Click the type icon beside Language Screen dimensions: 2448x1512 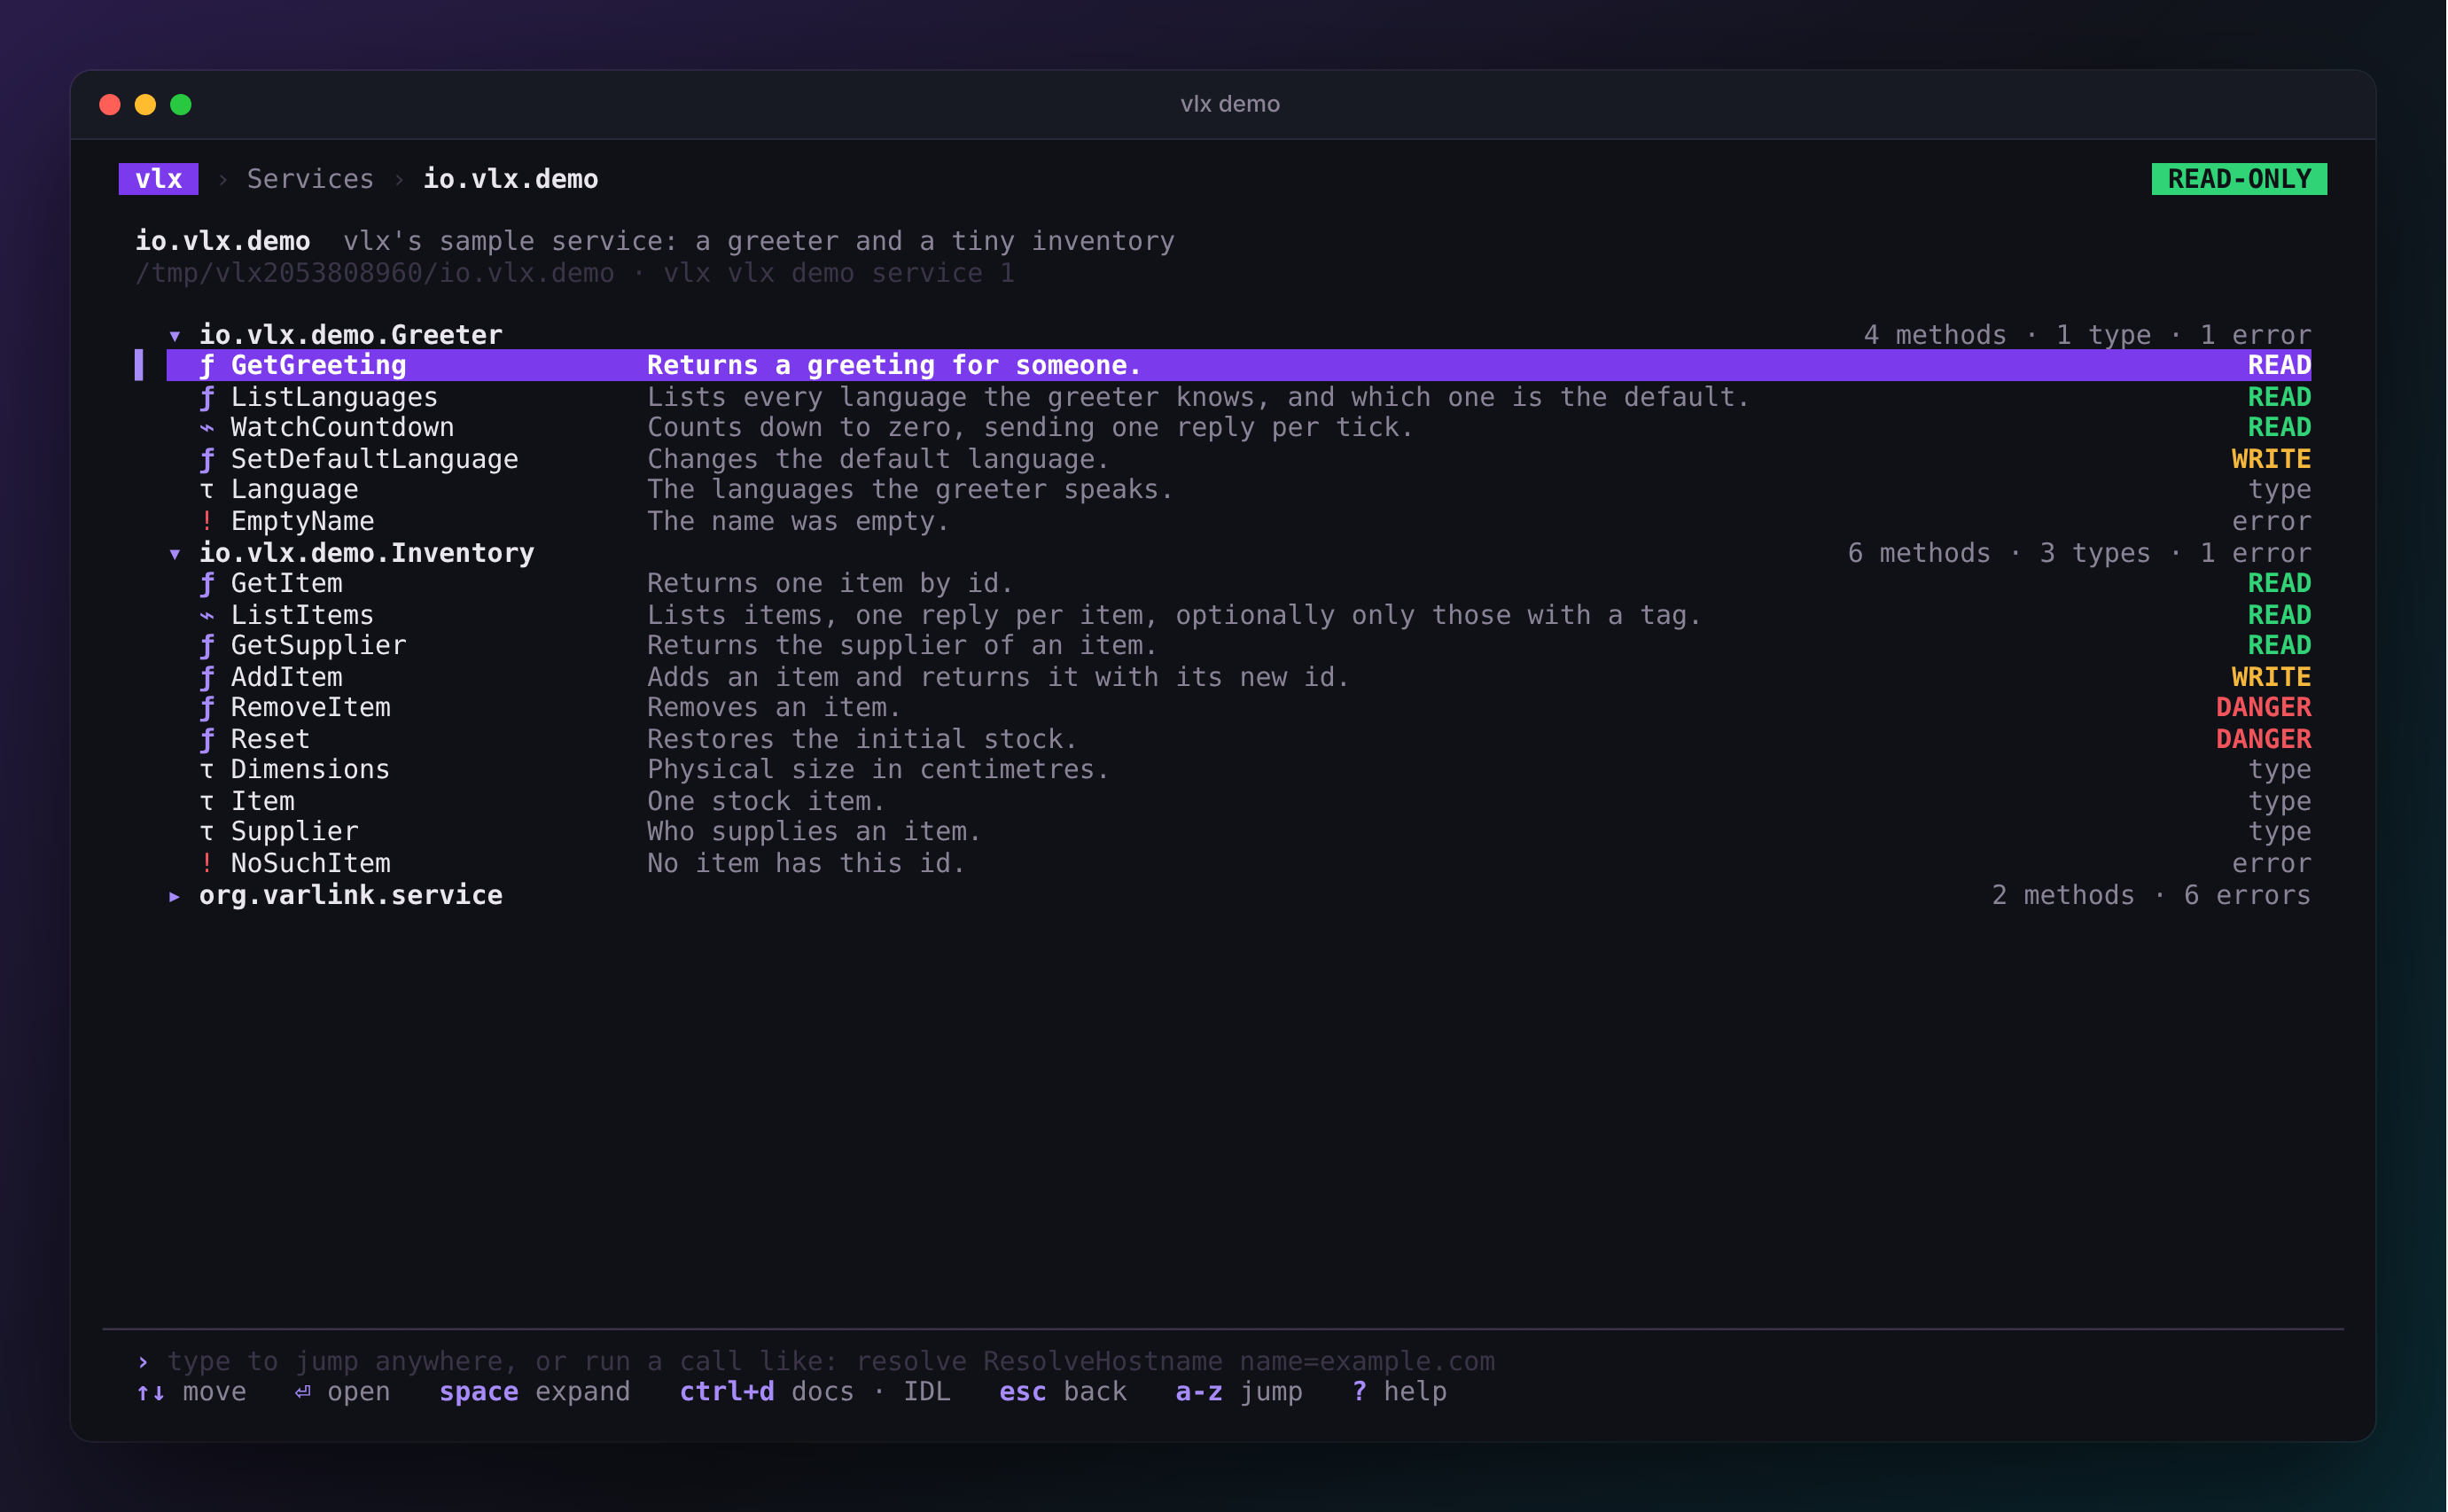pyautogui.click(x=207, y=490)
